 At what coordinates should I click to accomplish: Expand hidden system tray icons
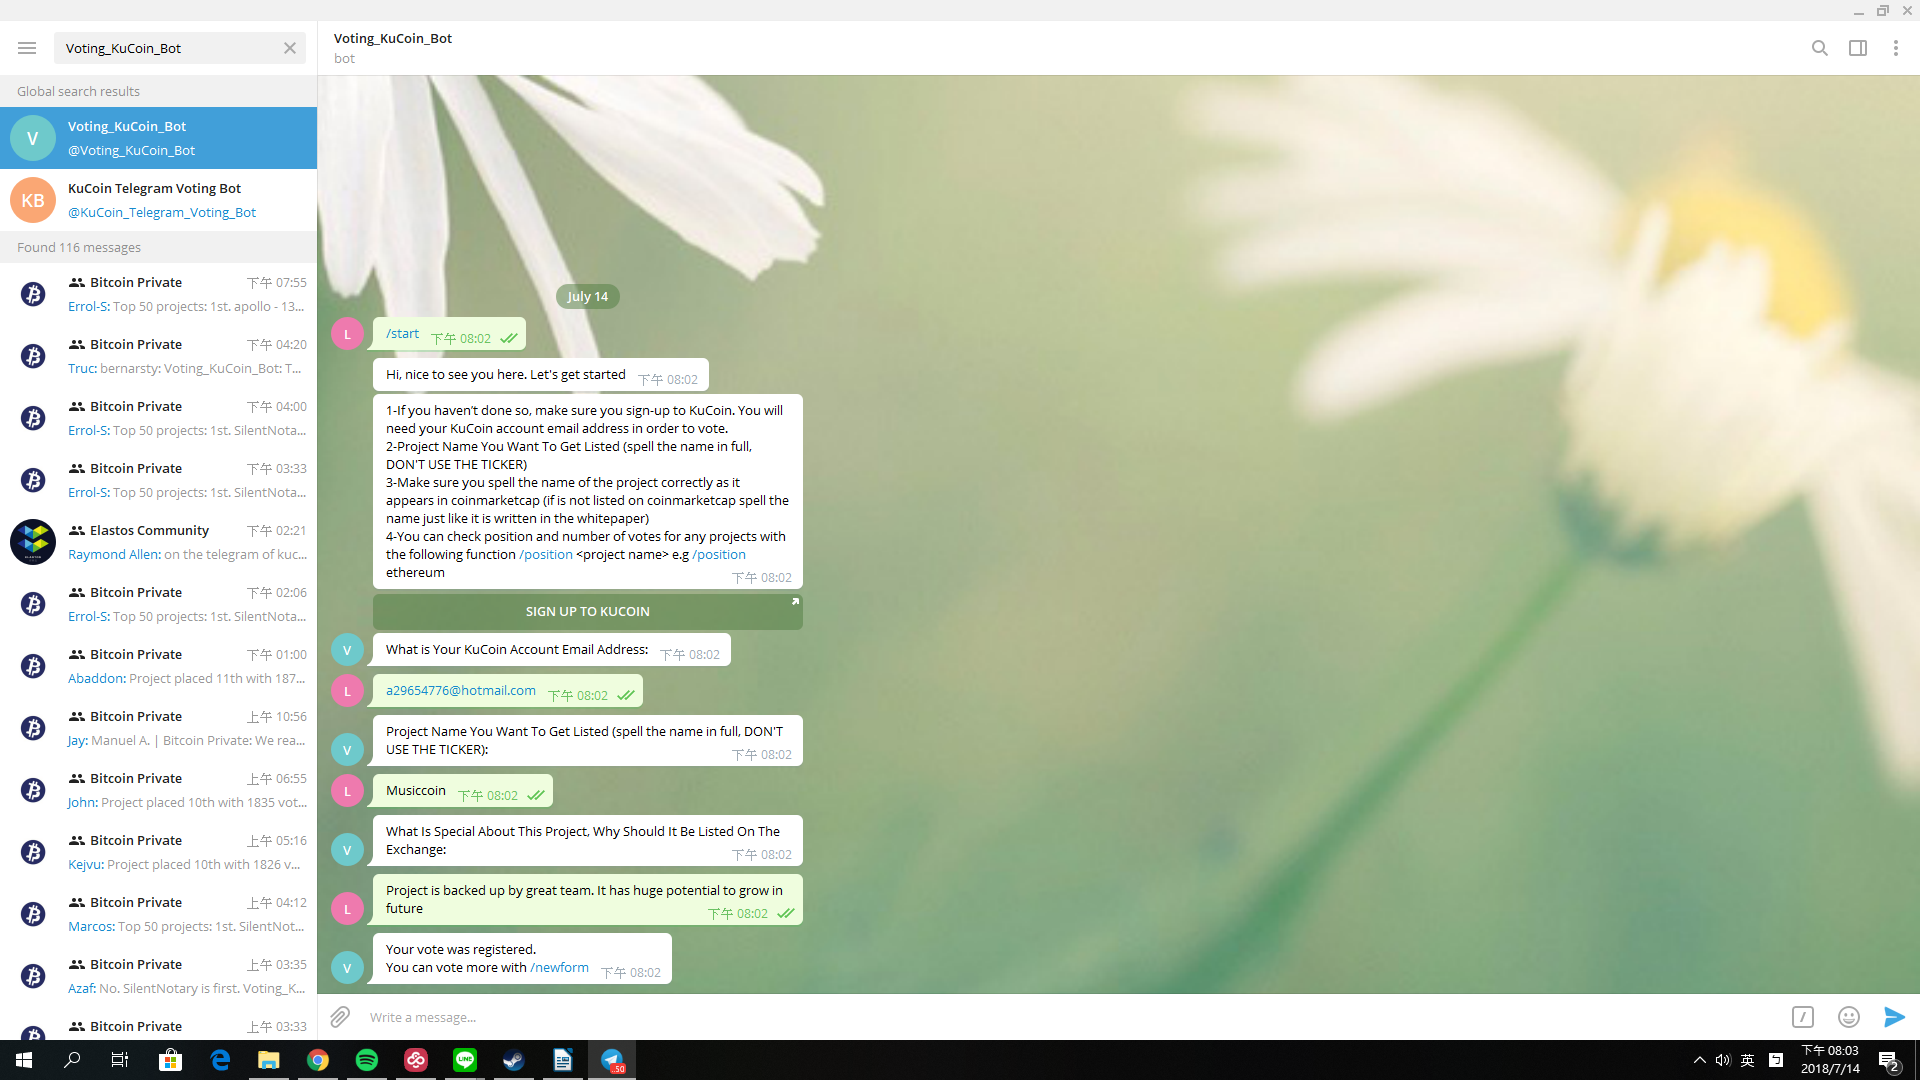1699,1060
